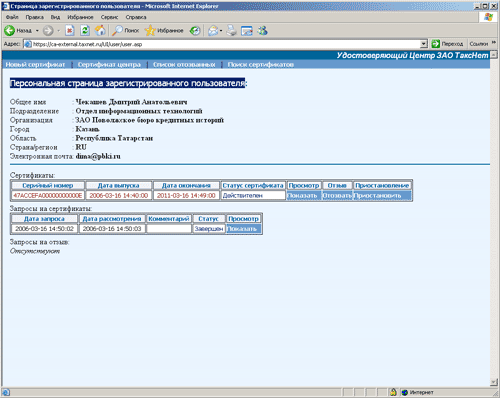Image resolution: width=500 pixels, height=398 pixels.
Task: Open the Search (Поиск) toolbar button
Action: (x=125, y=31)
